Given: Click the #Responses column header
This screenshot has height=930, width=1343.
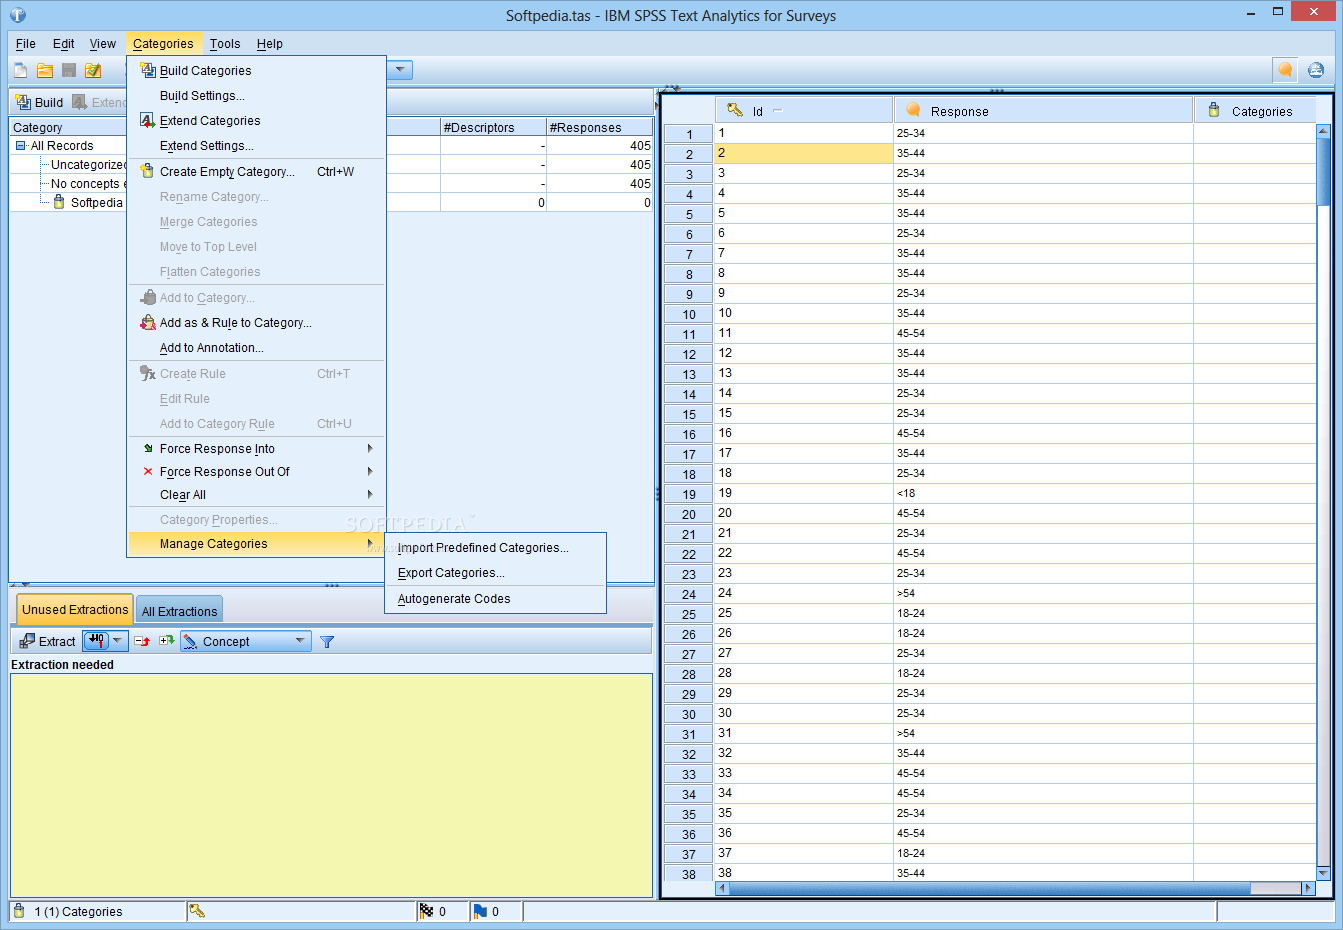Looking at the screenshot, I should click(600, 128).
